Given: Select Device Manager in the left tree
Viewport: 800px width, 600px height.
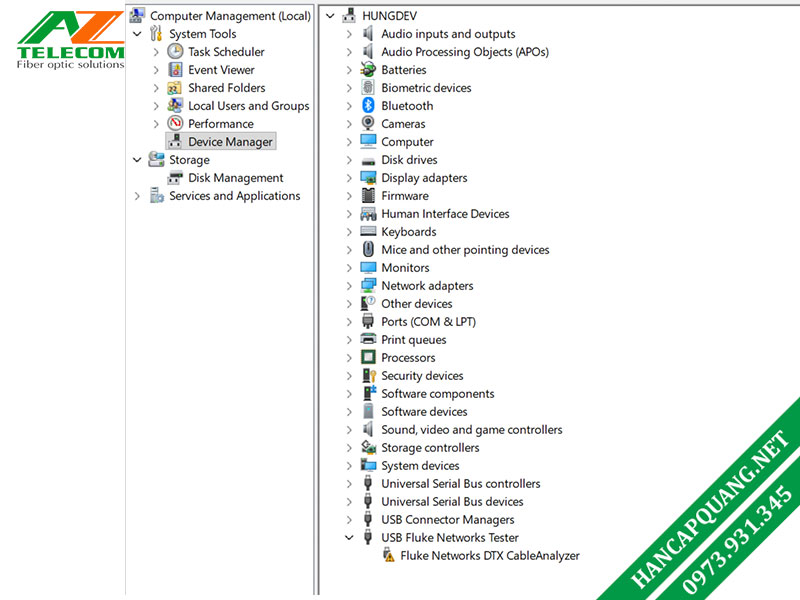Looking at the screenshot, I should point(230,142).
